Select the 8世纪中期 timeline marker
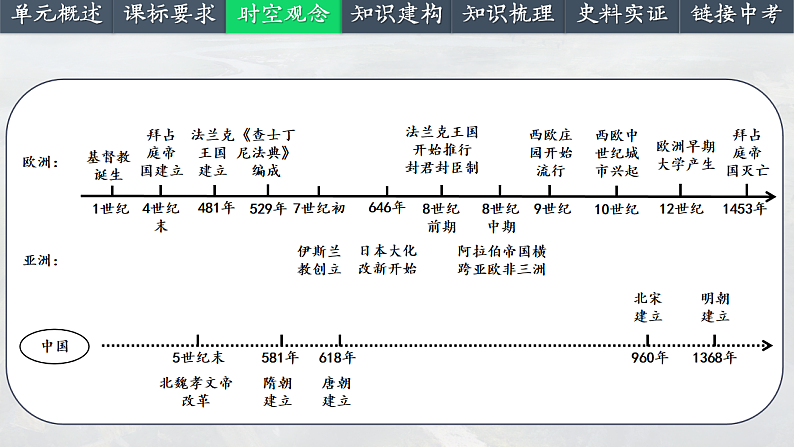Viewport: 794px width, 447px height. tap(501, 218)
